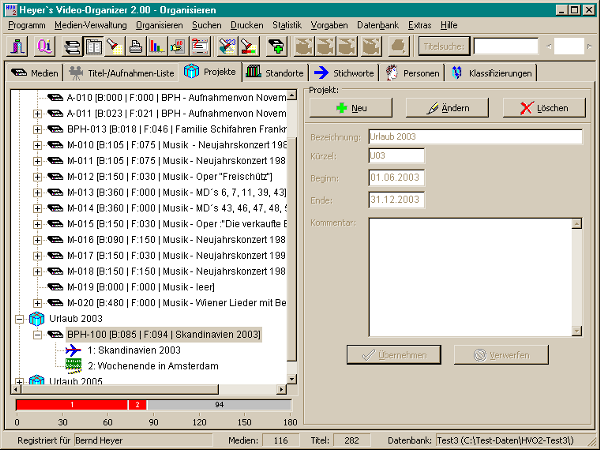Click the tape icon of M-019 entry
Image resolution: width=600 pixels, height=450 pixels.
(x=55, y=286)
